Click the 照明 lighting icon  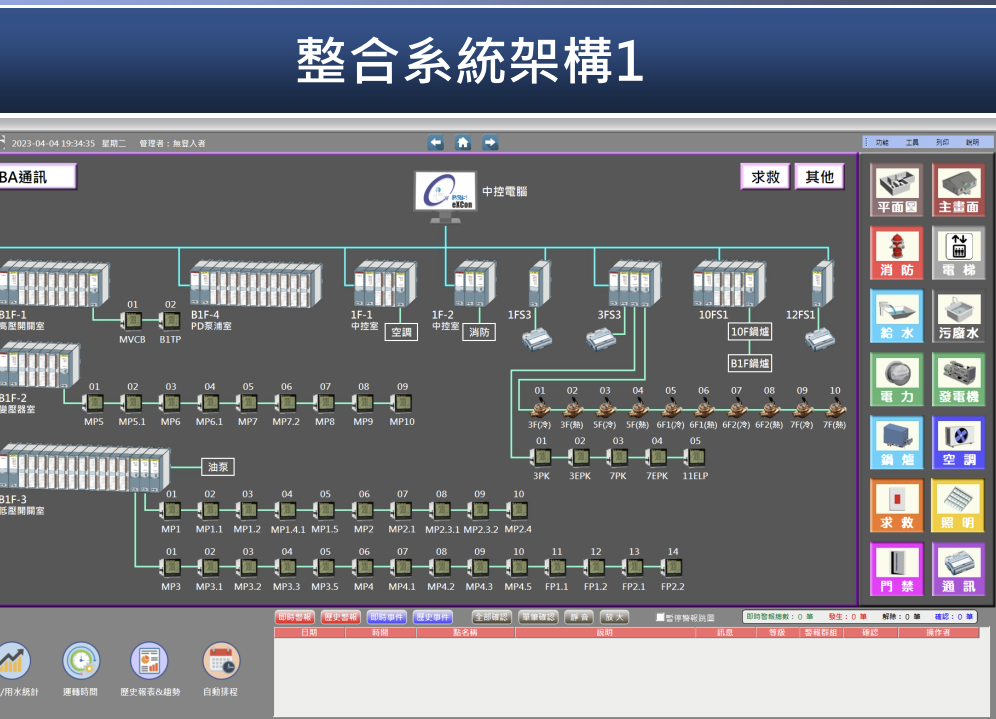tap(958, 505)
